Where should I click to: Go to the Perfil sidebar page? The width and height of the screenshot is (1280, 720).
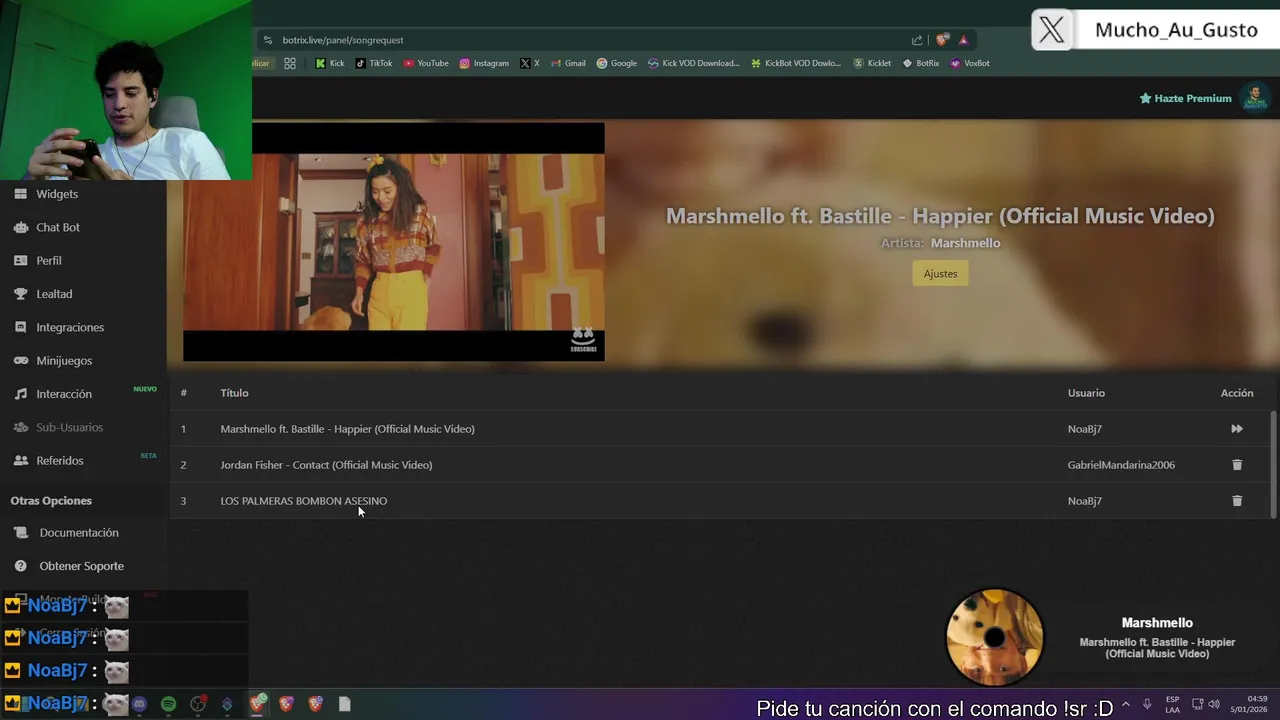pos(49,260)
